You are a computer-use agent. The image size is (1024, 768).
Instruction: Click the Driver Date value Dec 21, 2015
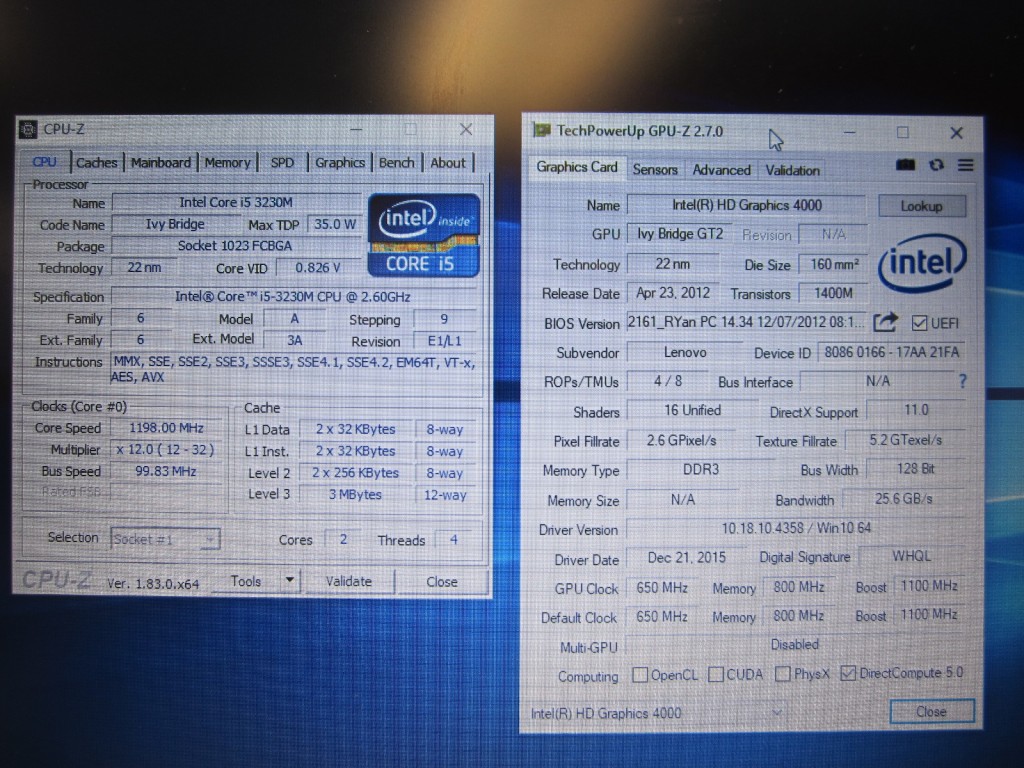[686, 557]
